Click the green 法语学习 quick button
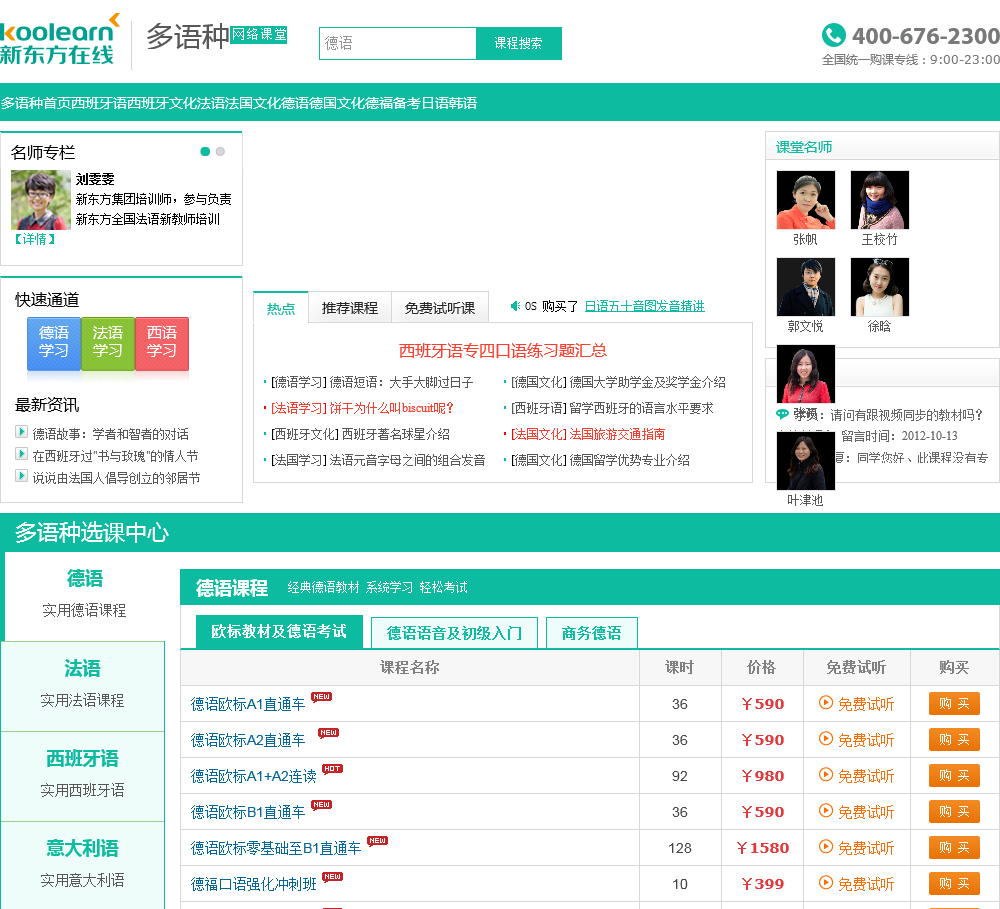 click(108, 343)
